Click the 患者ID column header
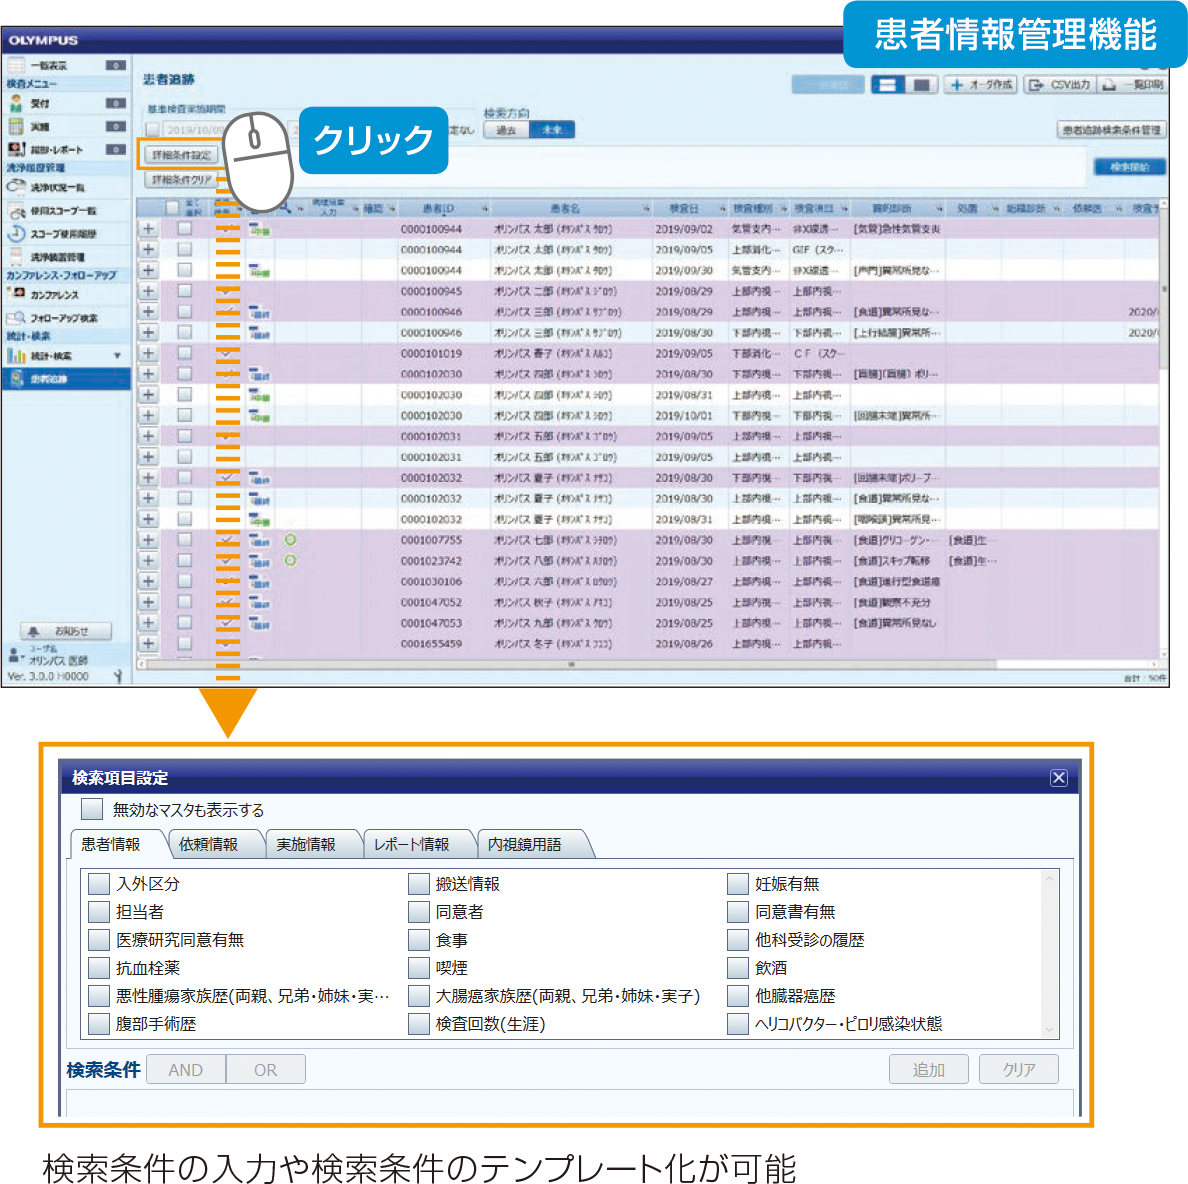Viewport: 1188px width, 1184px height. pos(438,208)
